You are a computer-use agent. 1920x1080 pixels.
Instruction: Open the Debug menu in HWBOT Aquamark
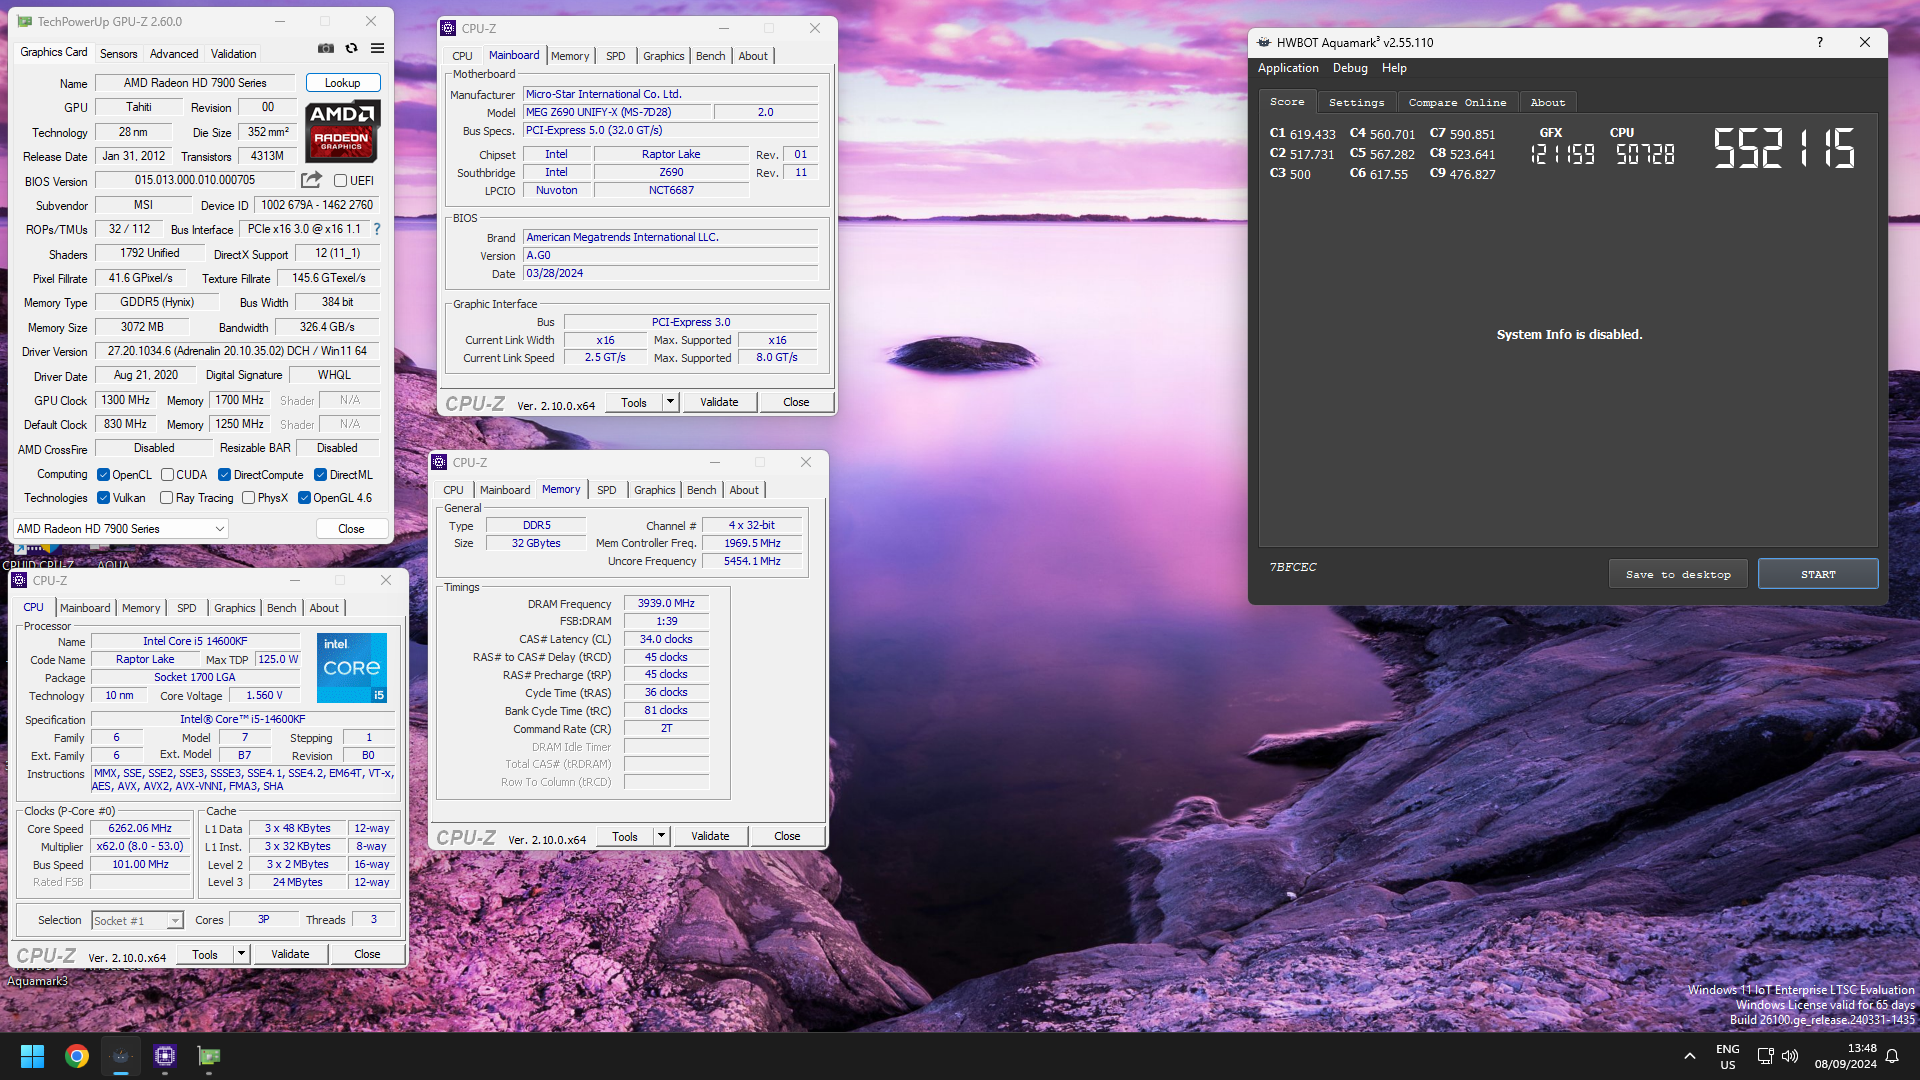pyautogui.click(x=1350, y=68)
